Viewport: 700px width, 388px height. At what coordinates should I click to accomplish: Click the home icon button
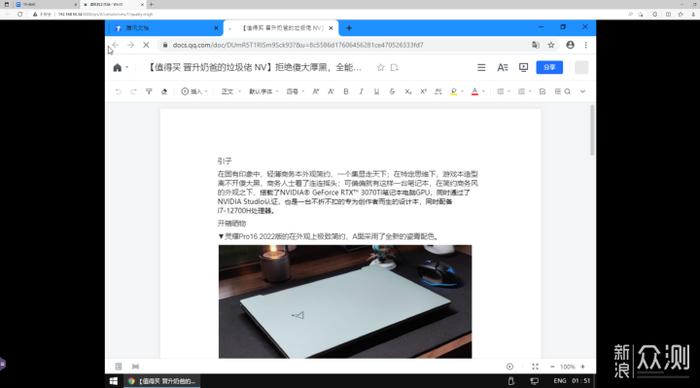point(117,67)
